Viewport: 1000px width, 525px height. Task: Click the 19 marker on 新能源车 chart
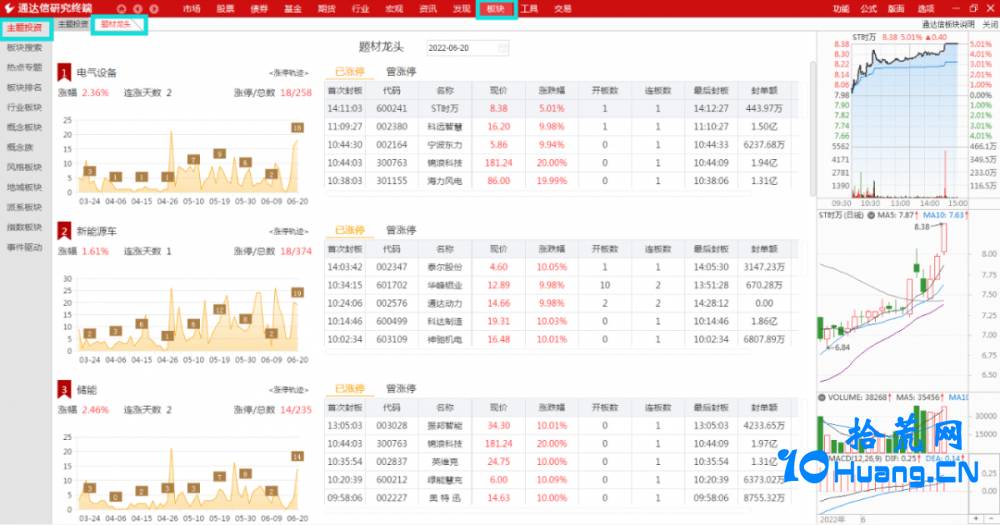click(297, 293)
